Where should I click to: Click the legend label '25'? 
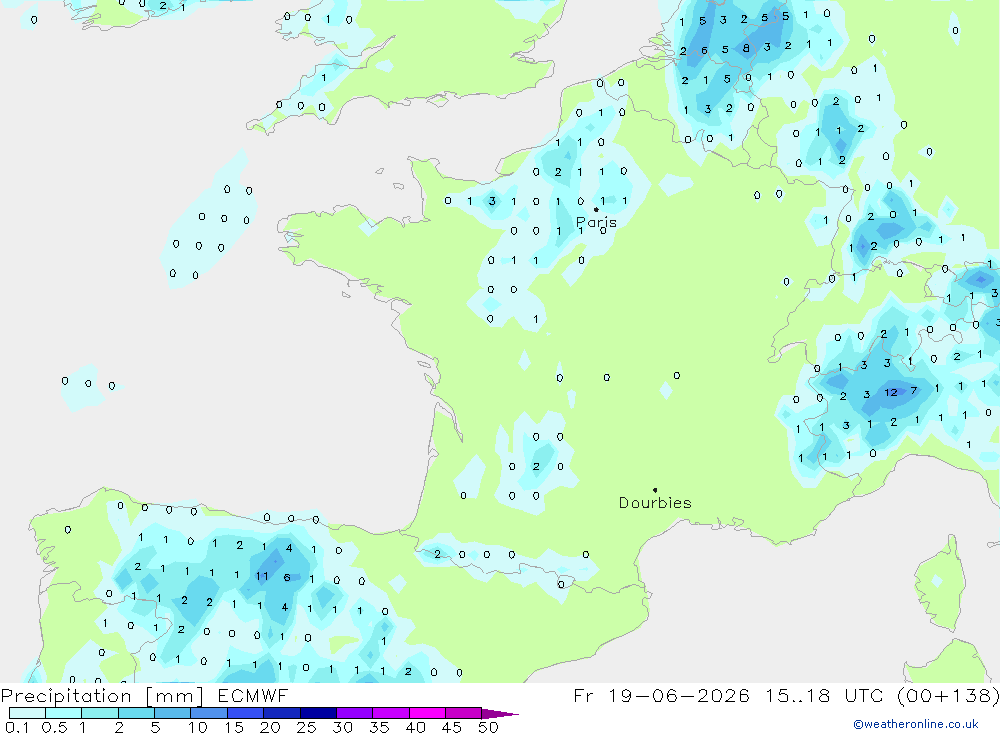click(306, 727)
